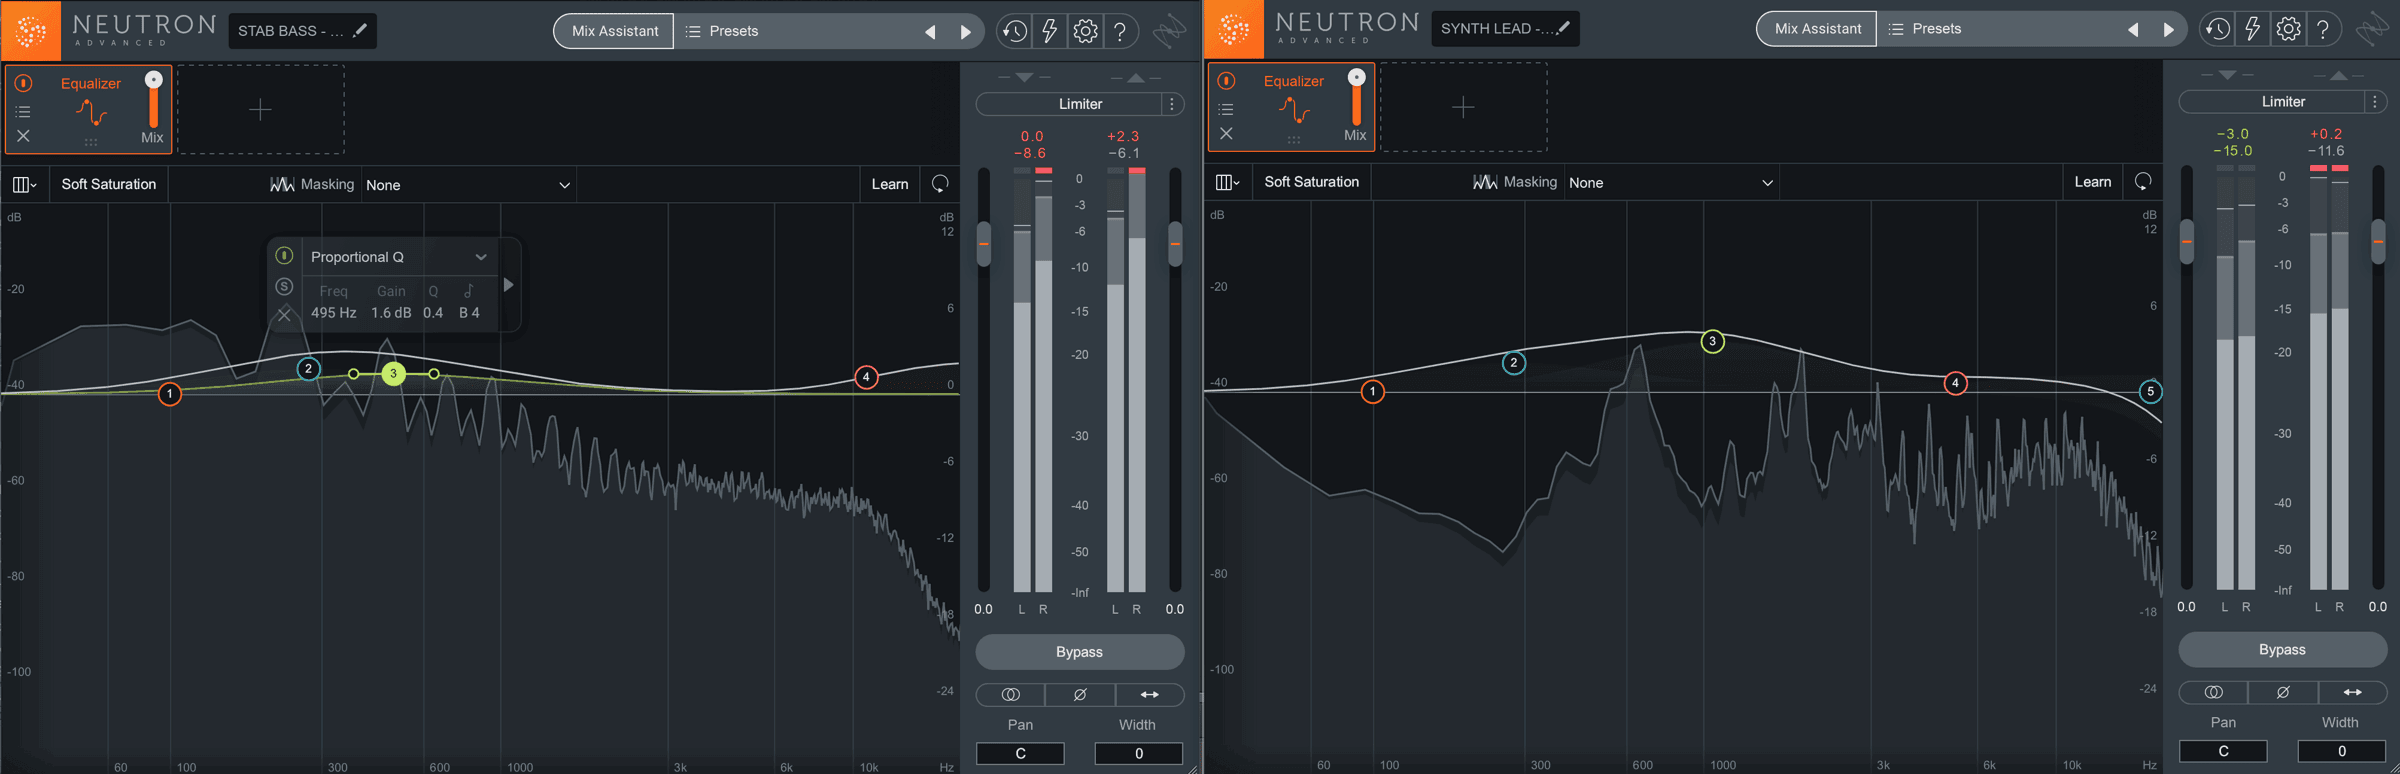
Task: Open Equalizer module presets list in SYNTH LEAD
Action: tap(1227, 109)
